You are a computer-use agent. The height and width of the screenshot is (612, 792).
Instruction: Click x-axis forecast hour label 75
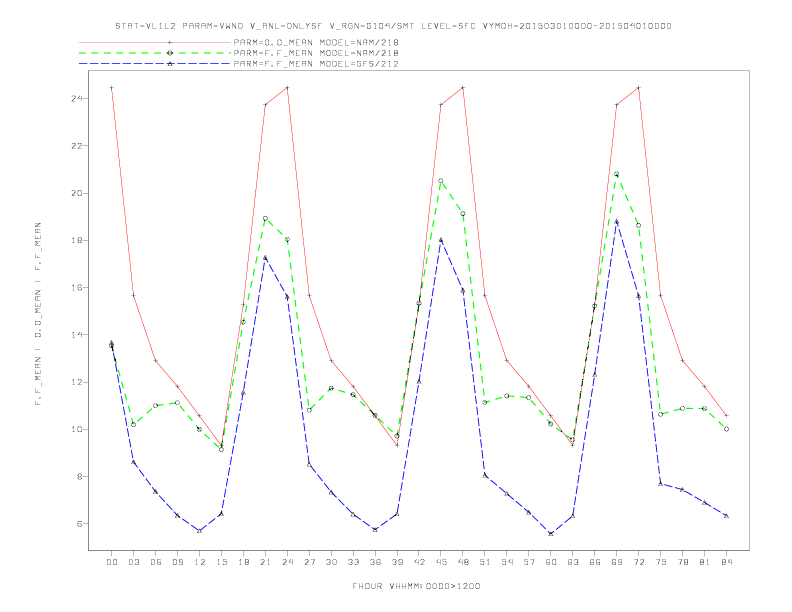point(661,562)
